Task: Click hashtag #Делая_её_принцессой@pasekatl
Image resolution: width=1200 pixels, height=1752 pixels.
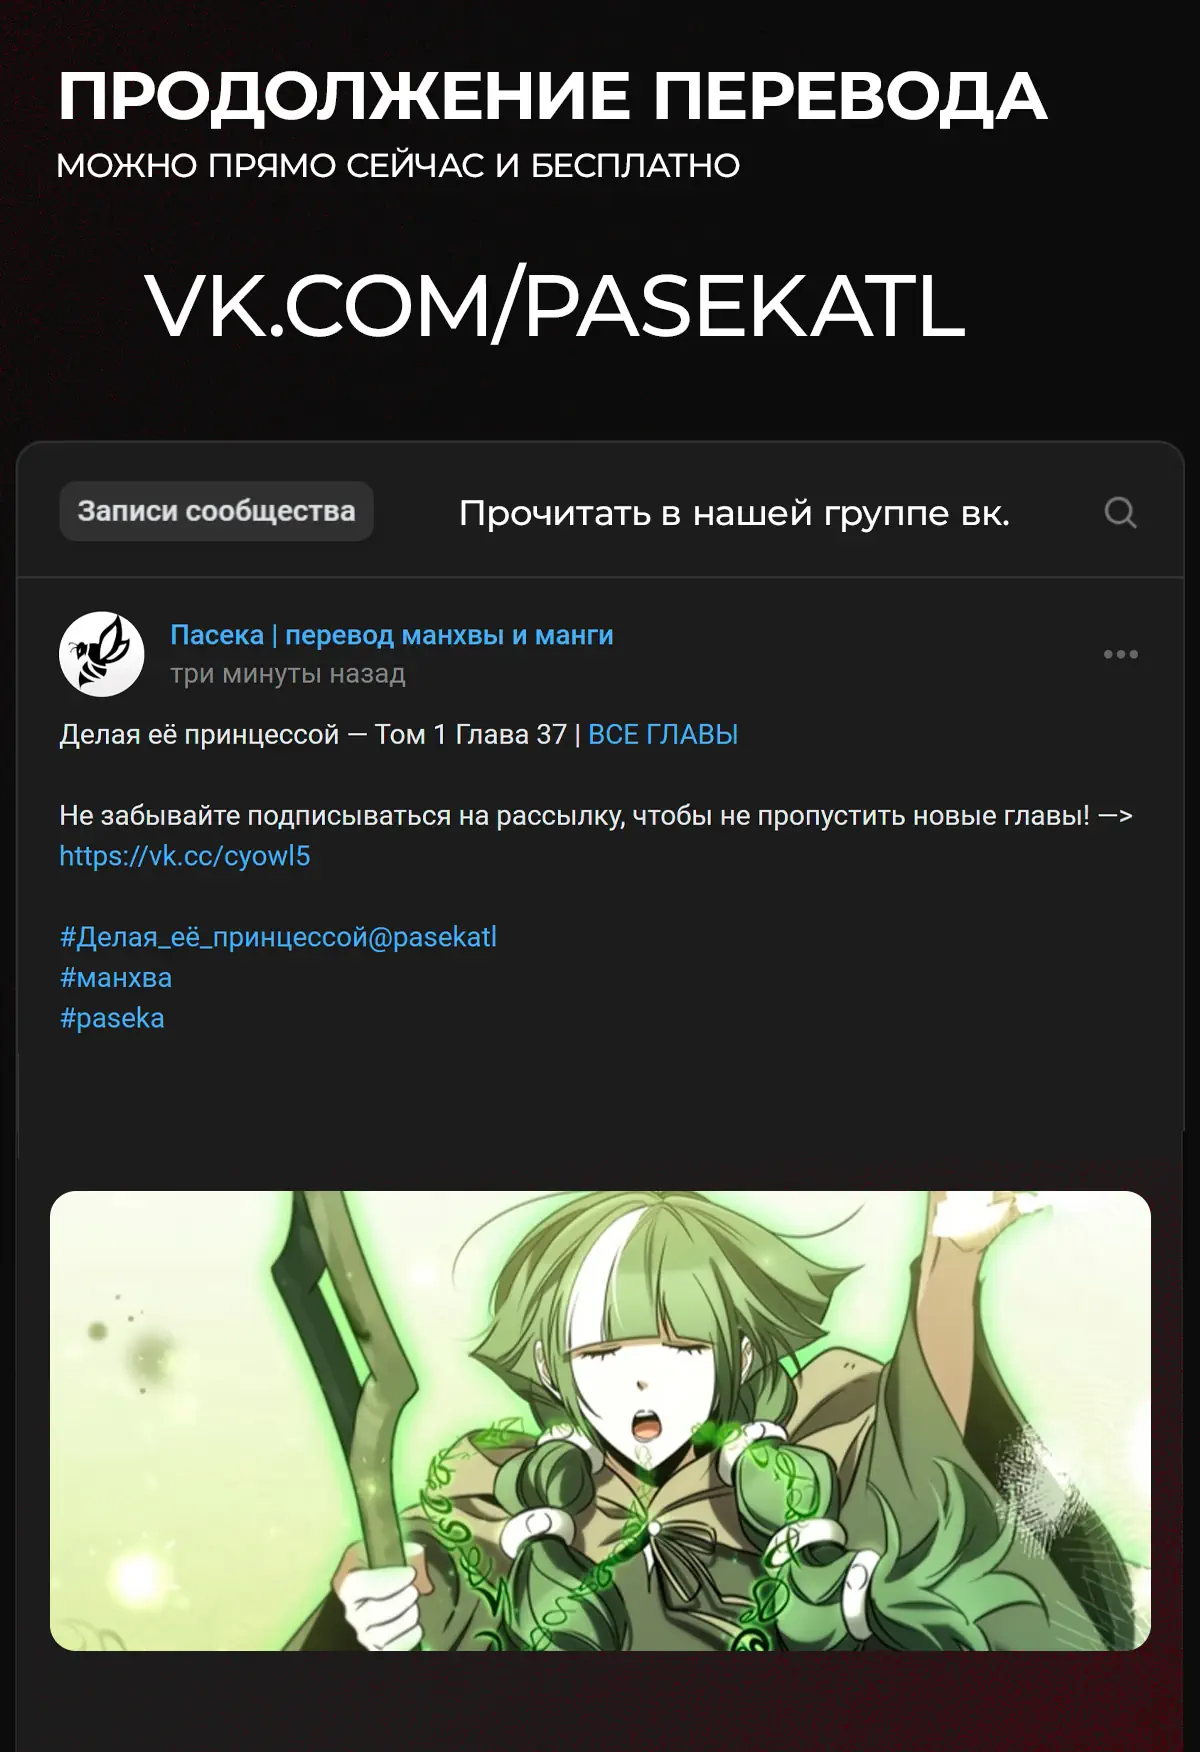Action: pyautogui.click(x=278, y=937)
